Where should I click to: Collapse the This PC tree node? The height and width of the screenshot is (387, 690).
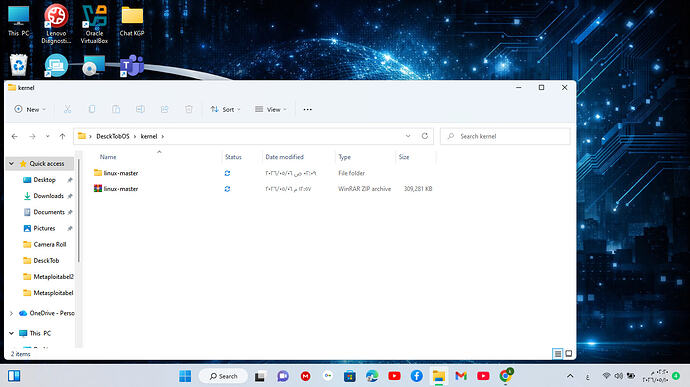coord(11,333)
